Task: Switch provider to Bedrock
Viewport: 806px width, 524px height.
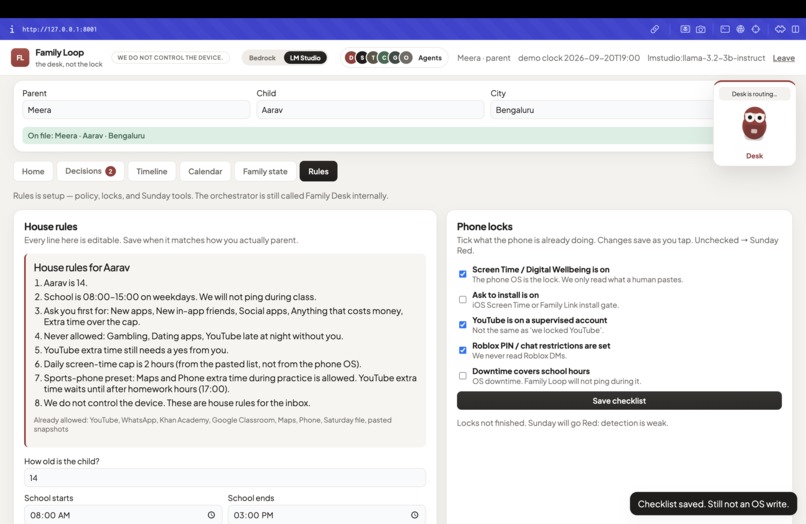Action: pyautogui.click(x=262, y=58)
